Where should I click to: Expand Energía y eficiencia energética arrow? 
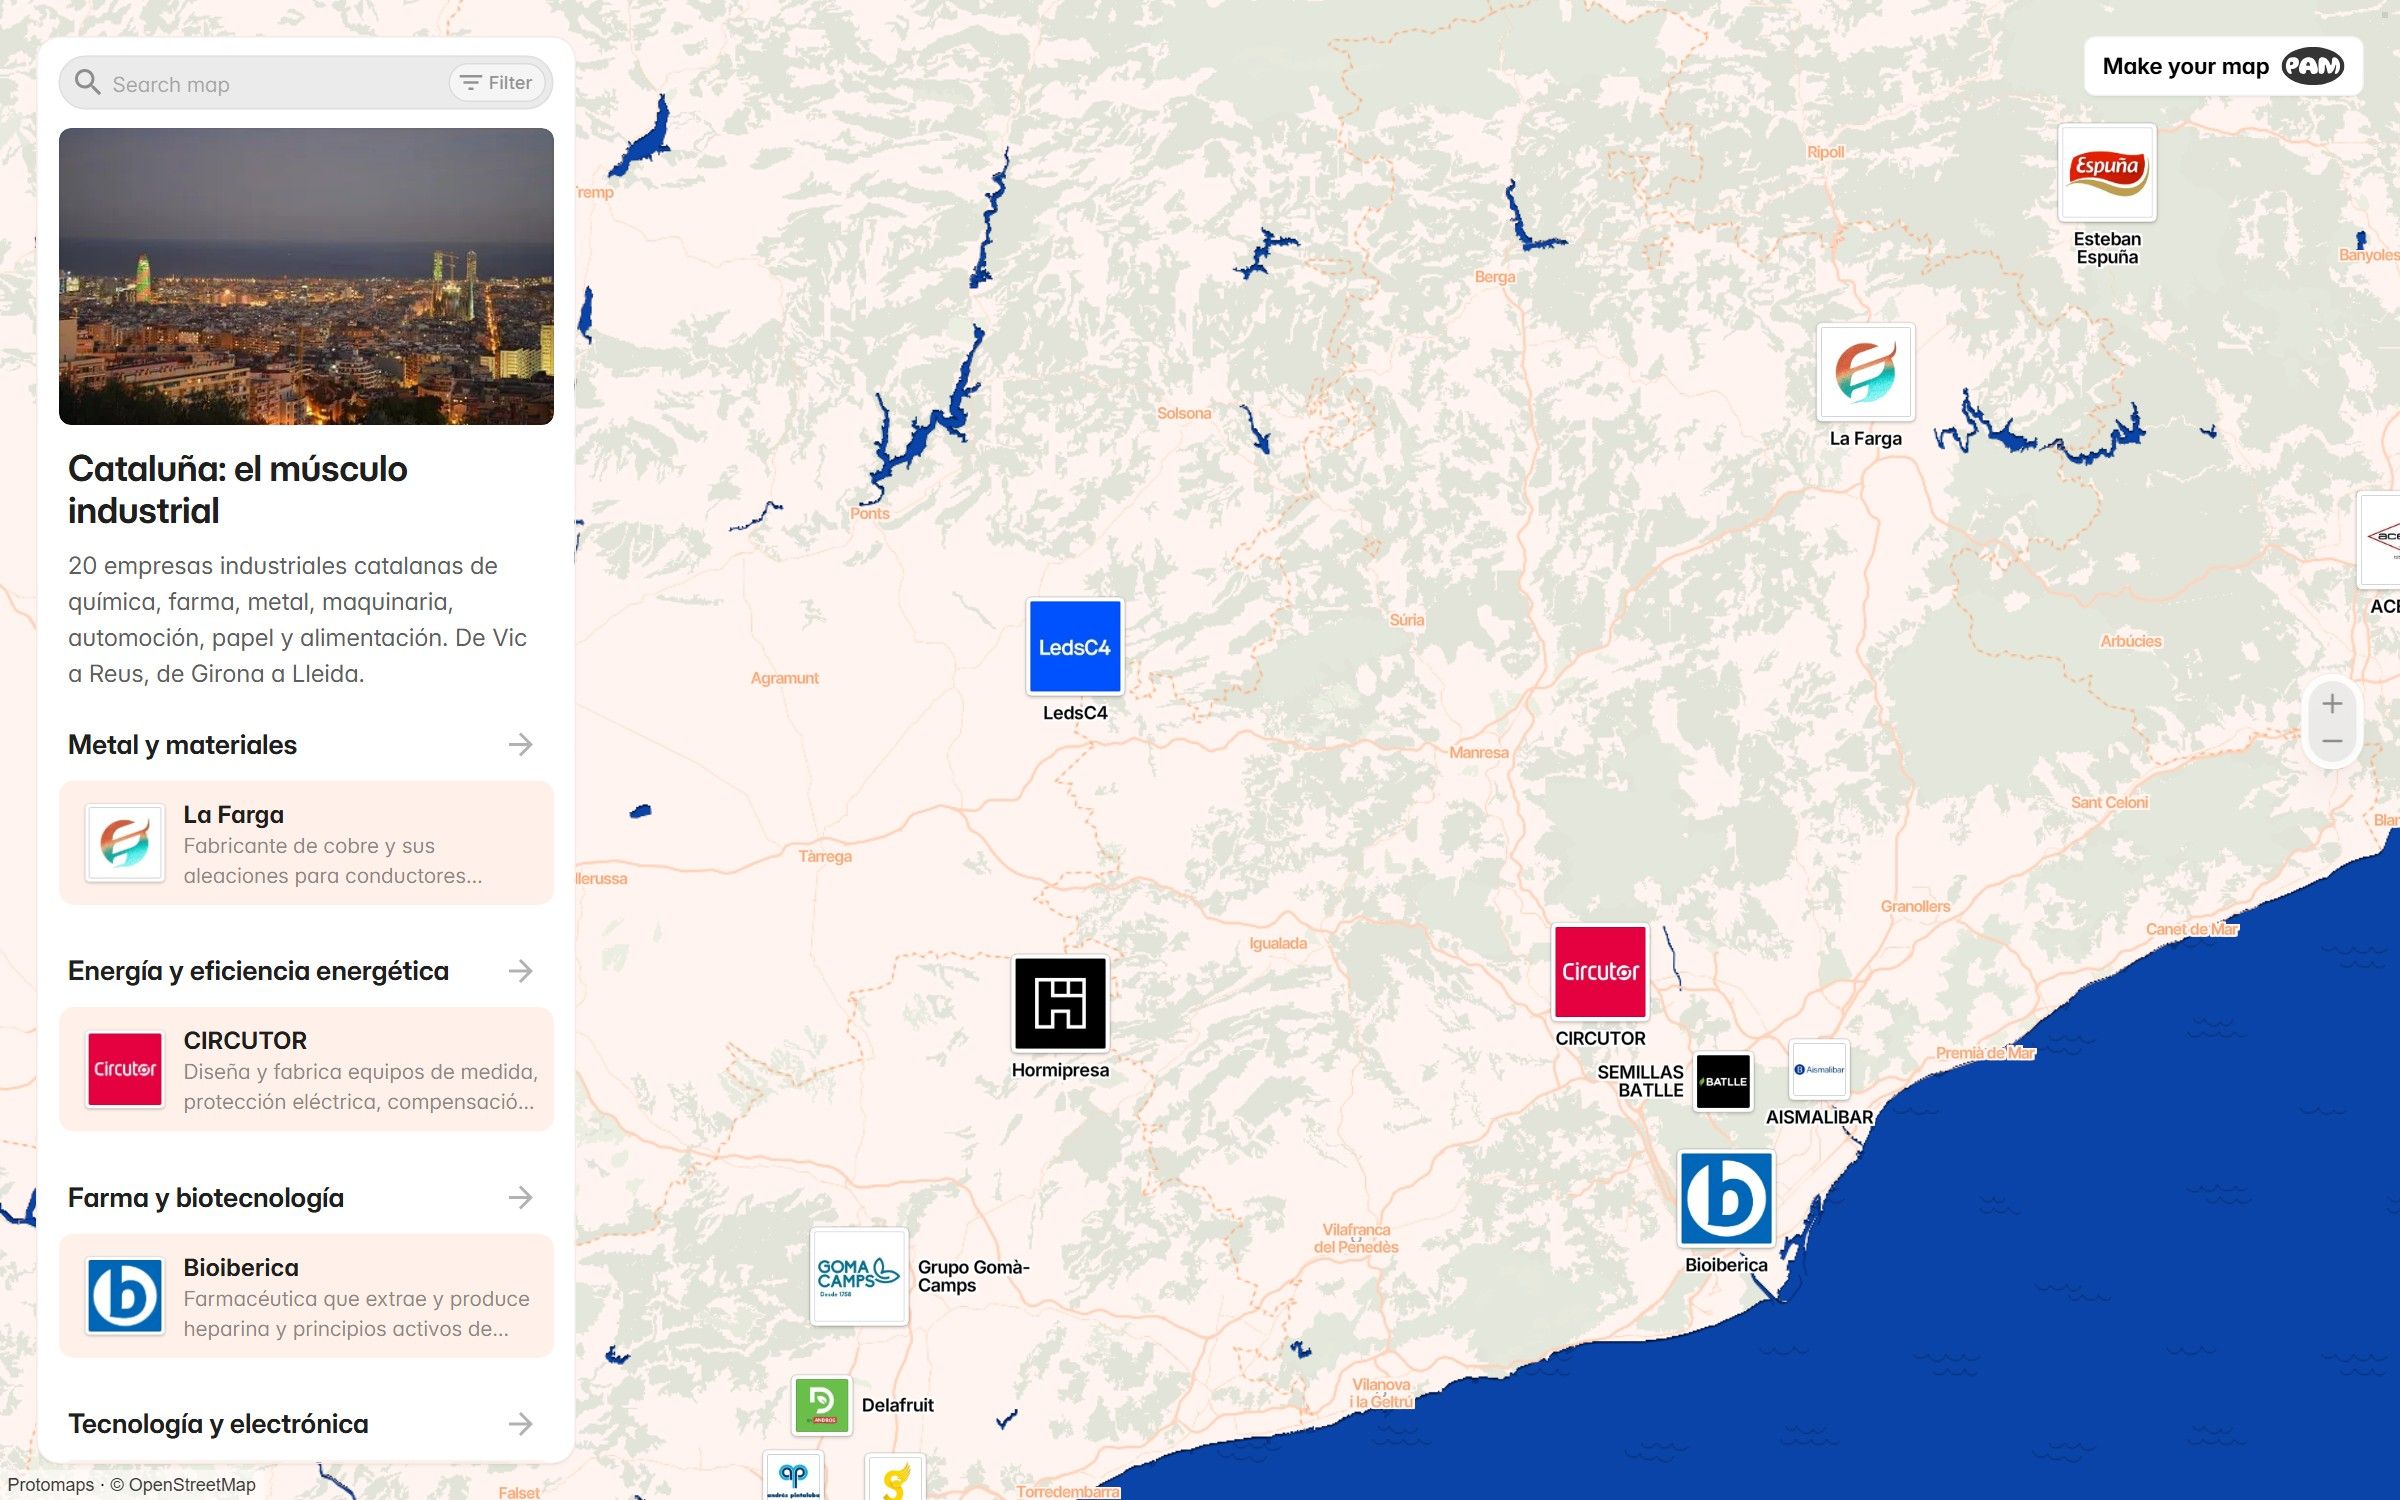click(x=520, y=971)
